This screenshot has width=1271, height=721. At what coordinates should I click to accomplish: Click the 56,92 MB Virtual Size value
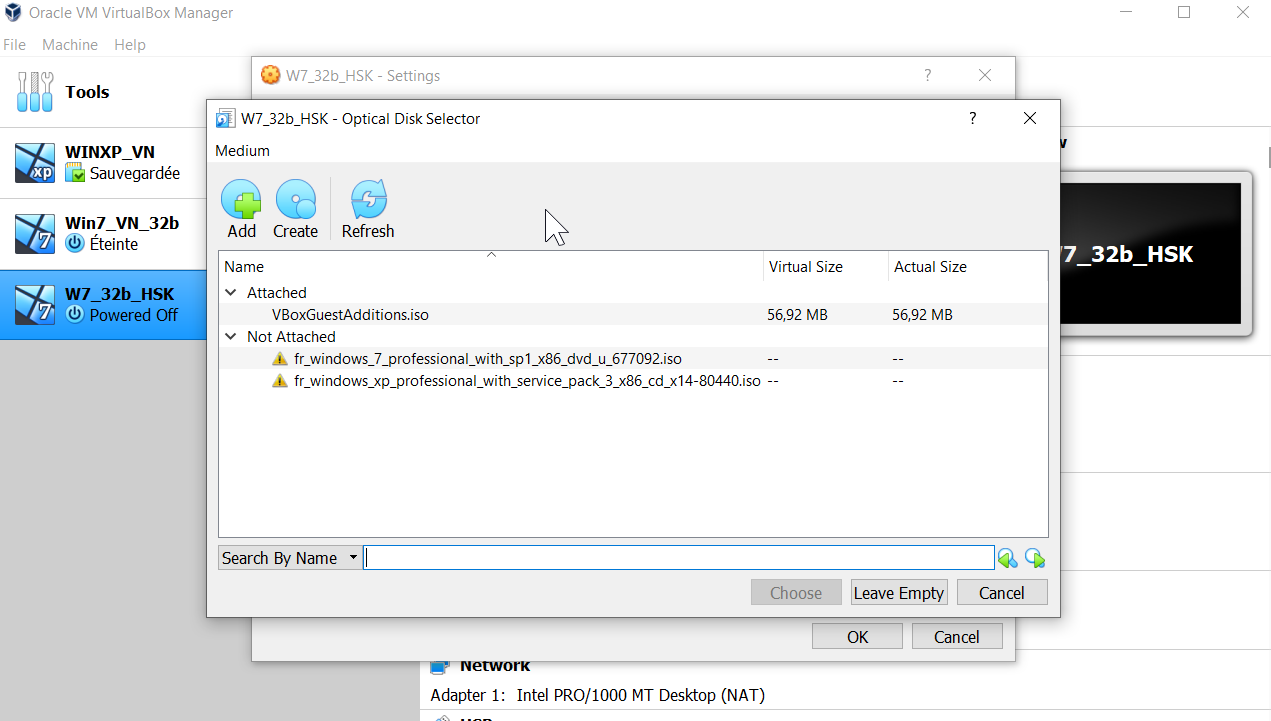(x=798, y=315)
